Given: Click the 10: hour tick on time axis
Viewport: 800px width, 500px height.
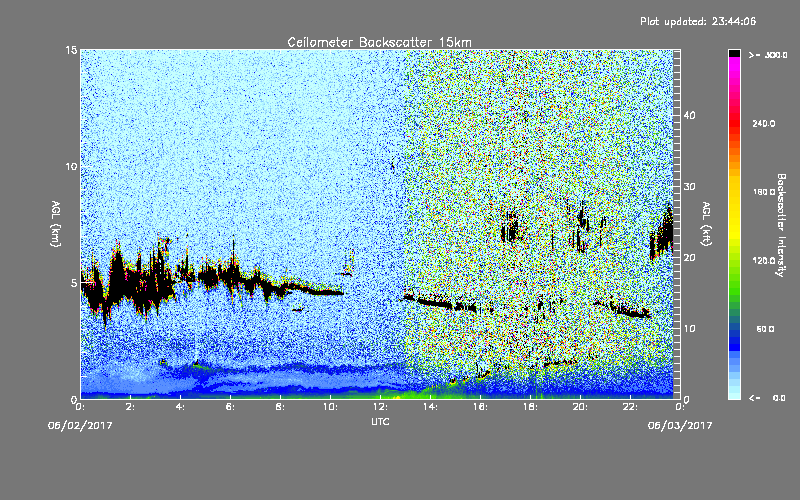Looking at the screenshot, I should (331, 407).
